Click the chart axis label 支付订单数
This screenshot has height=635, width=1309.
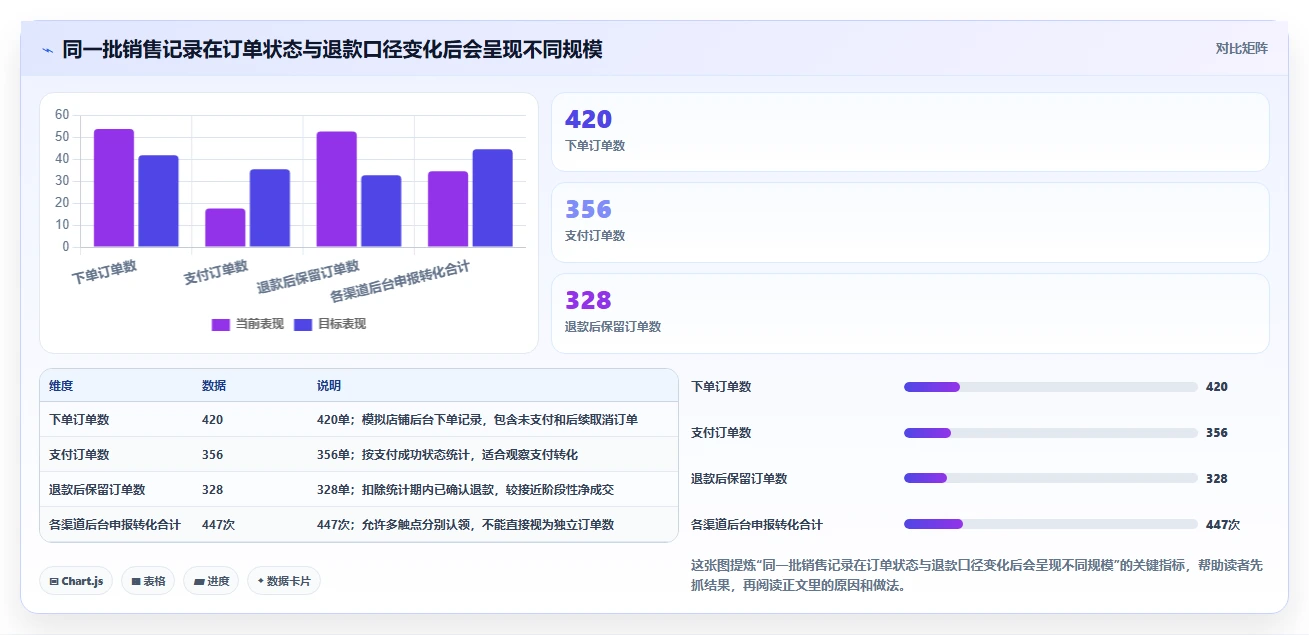coord(216,273)
